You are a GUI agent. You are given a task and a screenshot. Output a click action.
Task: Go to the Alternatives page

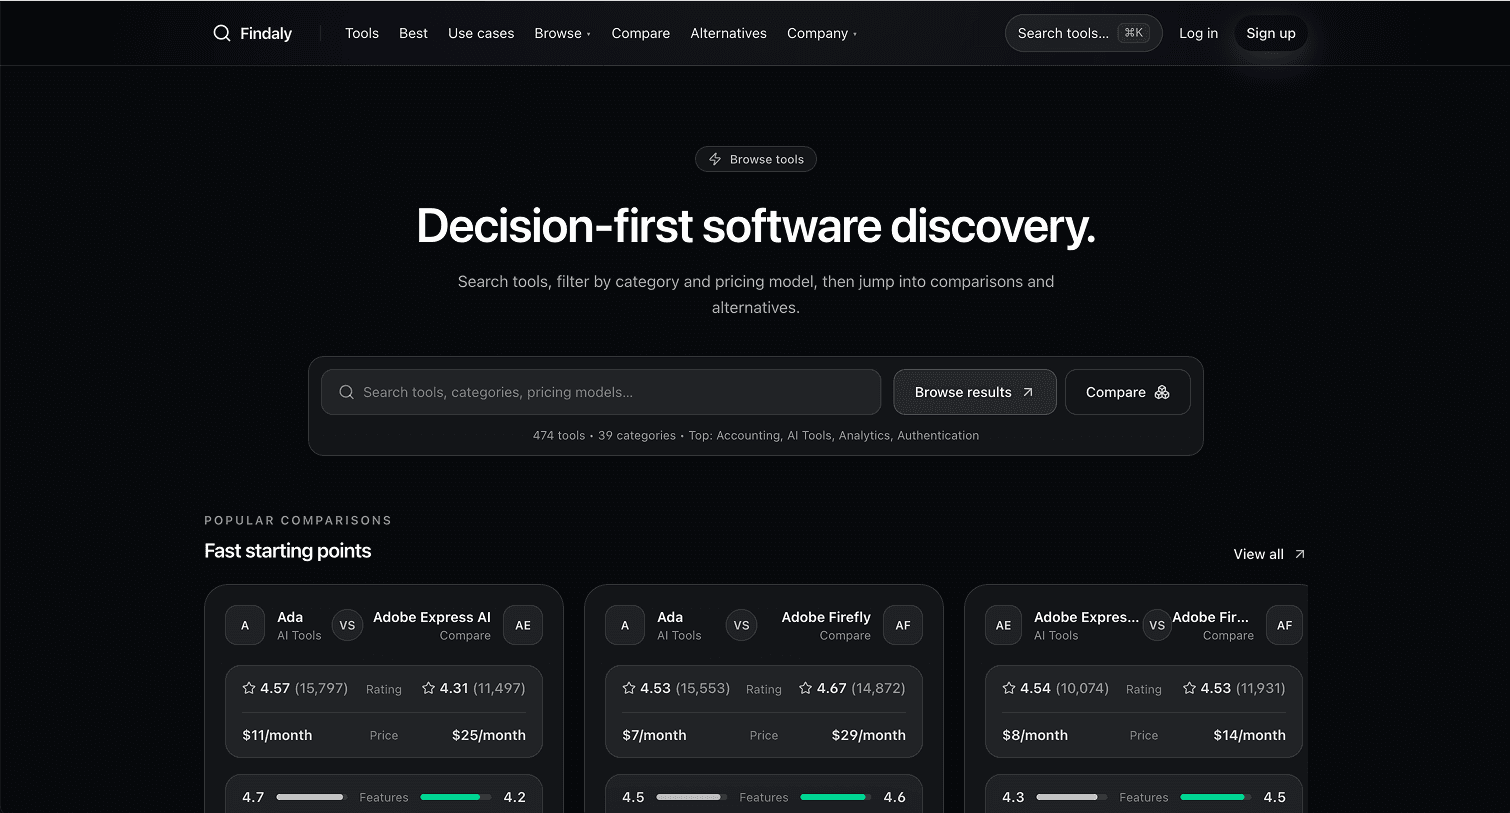(728, 33)
